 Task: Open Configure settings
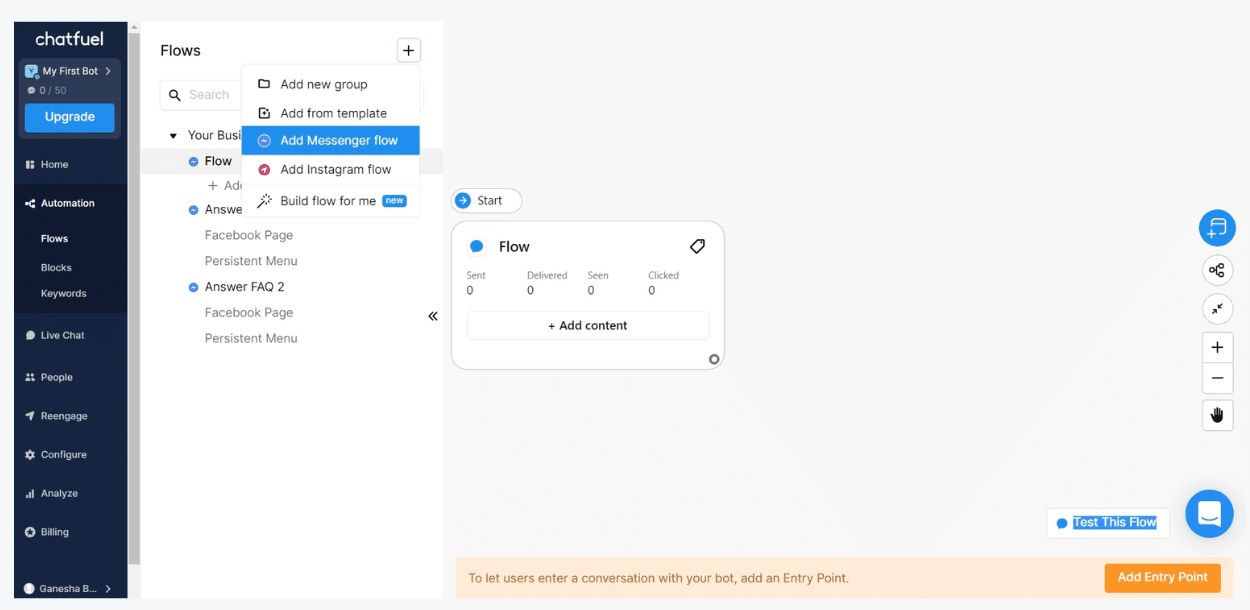click(63, 455)
